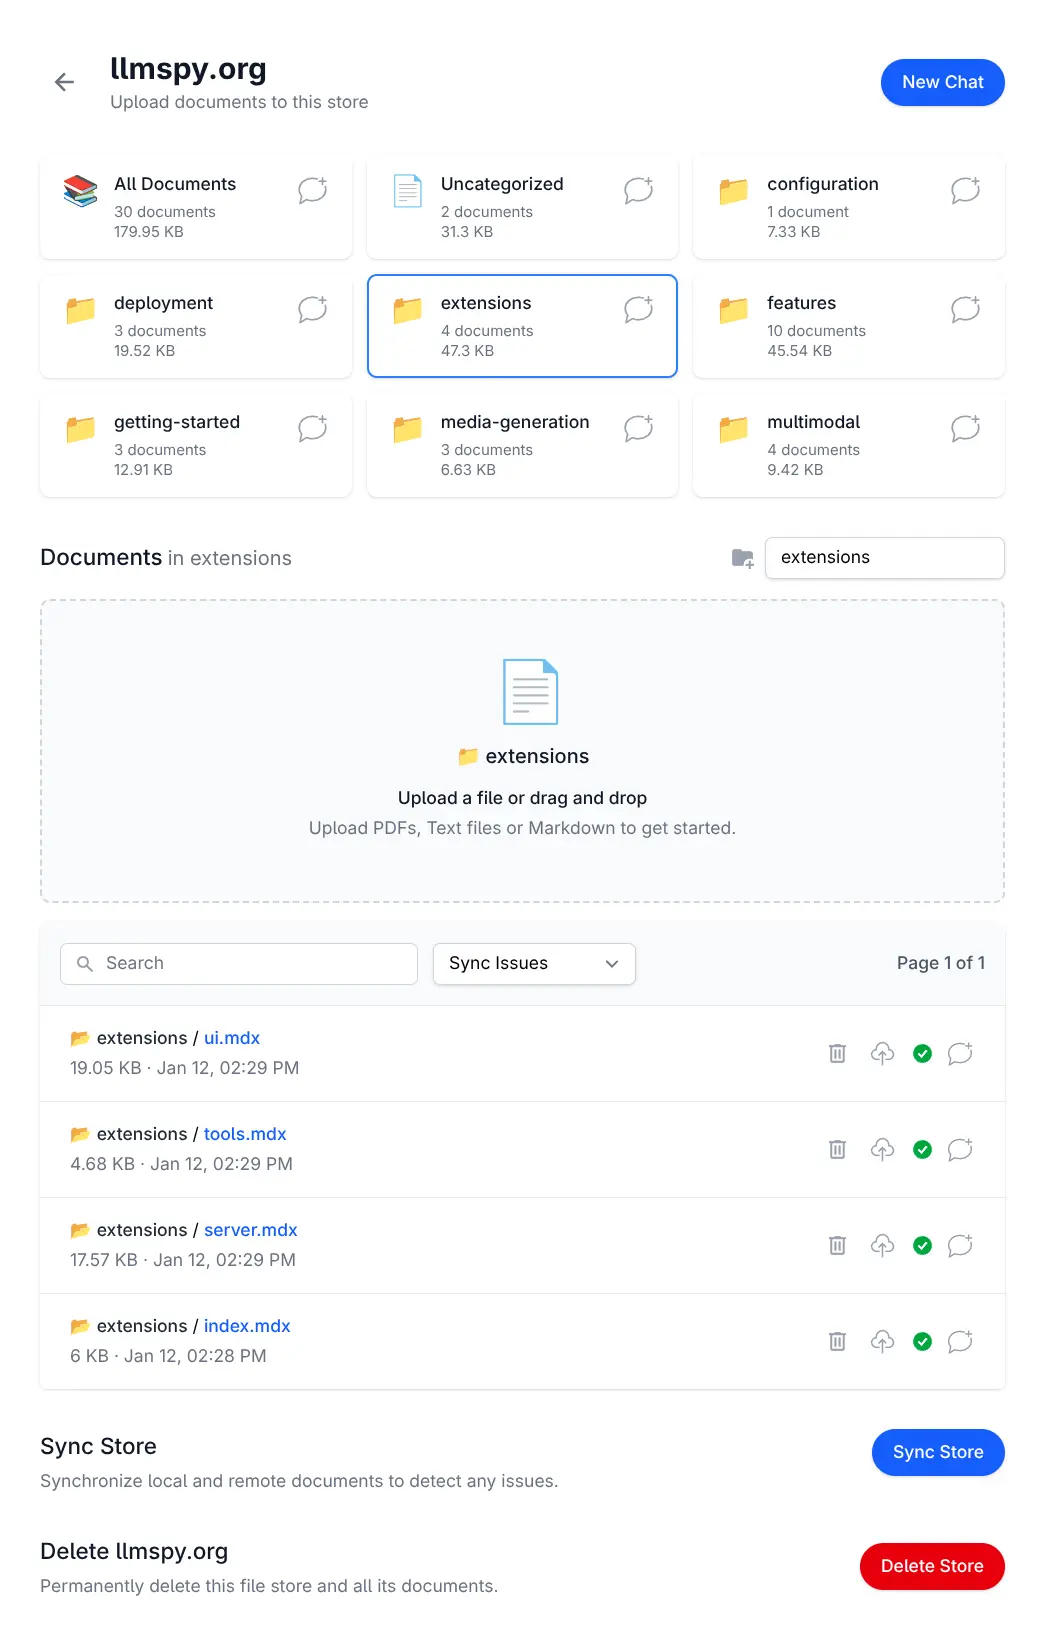Select the deployment folder card
Screen dimensions: 1045x1641
(x=180, y=326)
